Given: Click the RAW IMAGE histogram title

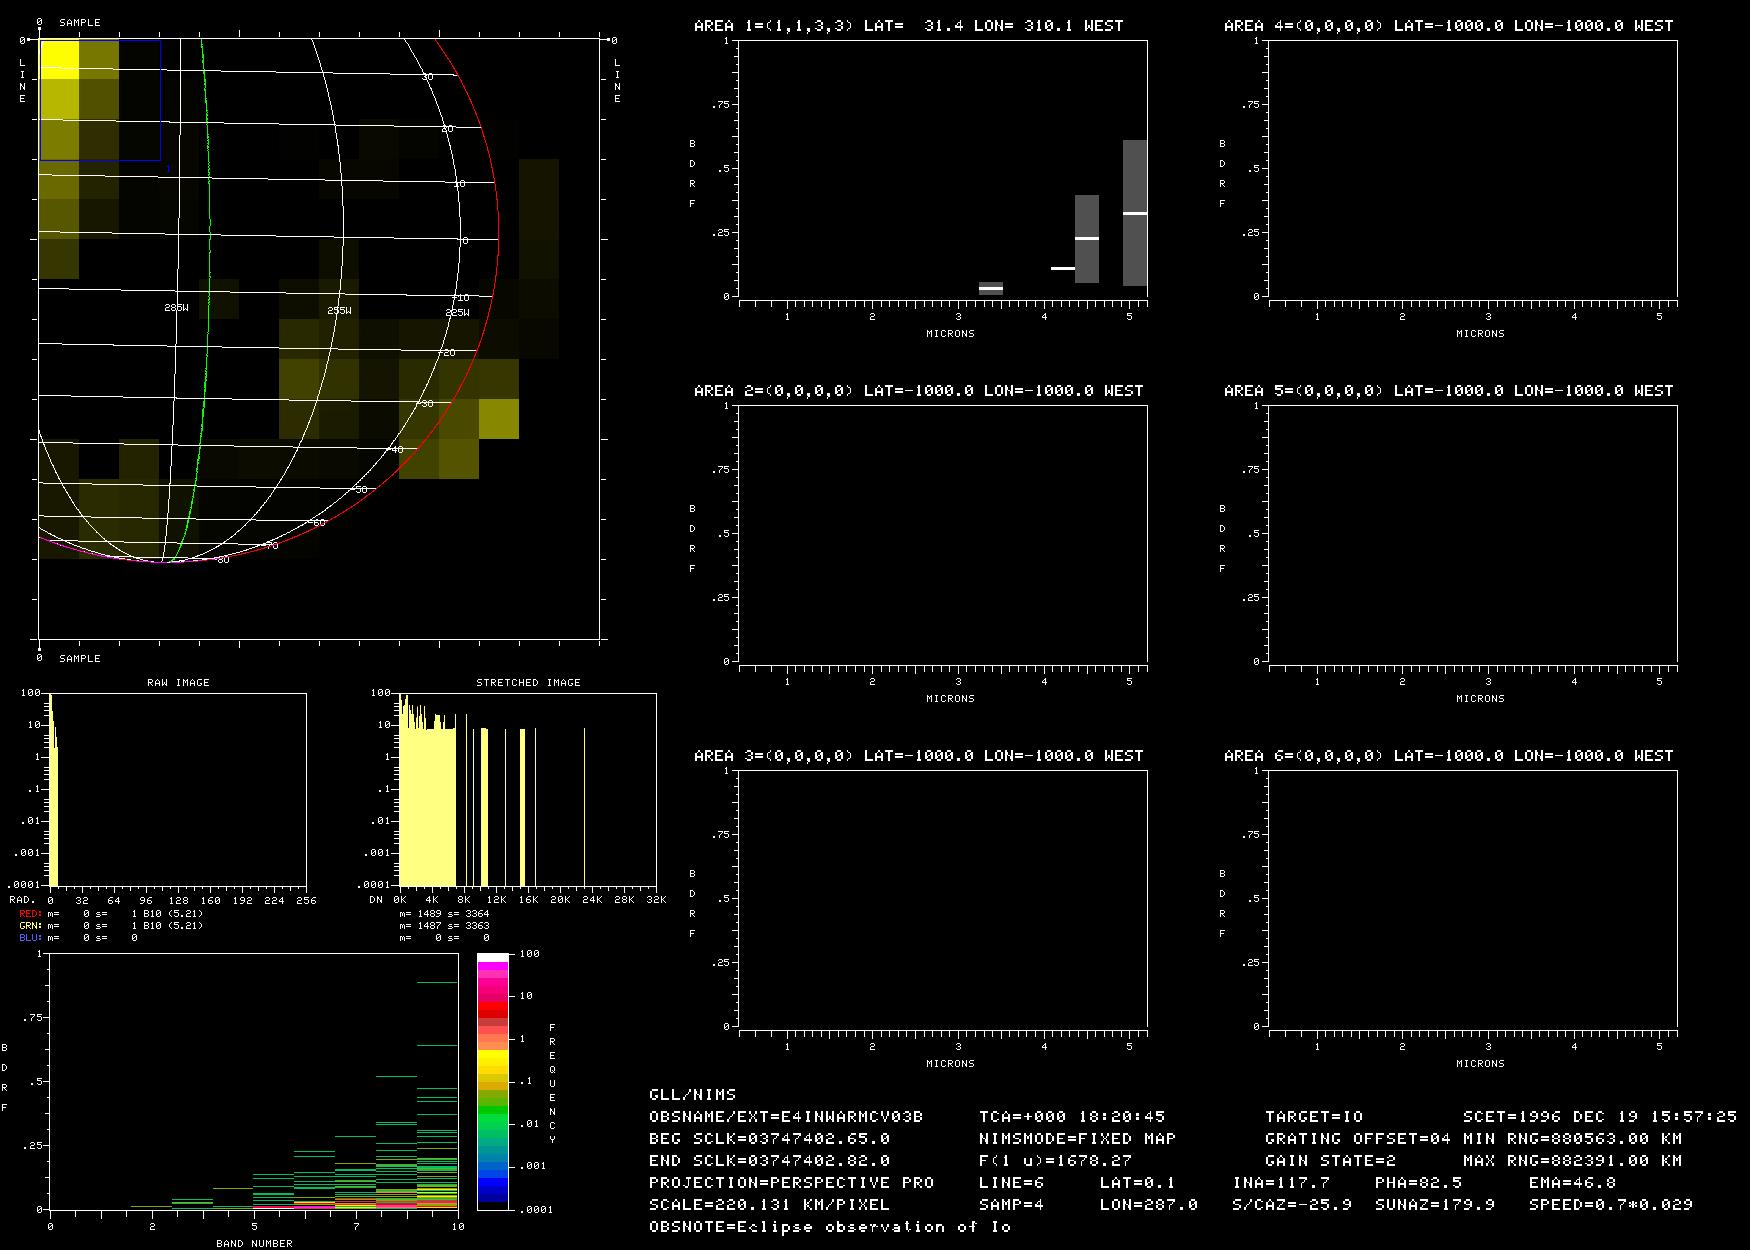Looking at the screenshot, I should [x=178, y=682].
